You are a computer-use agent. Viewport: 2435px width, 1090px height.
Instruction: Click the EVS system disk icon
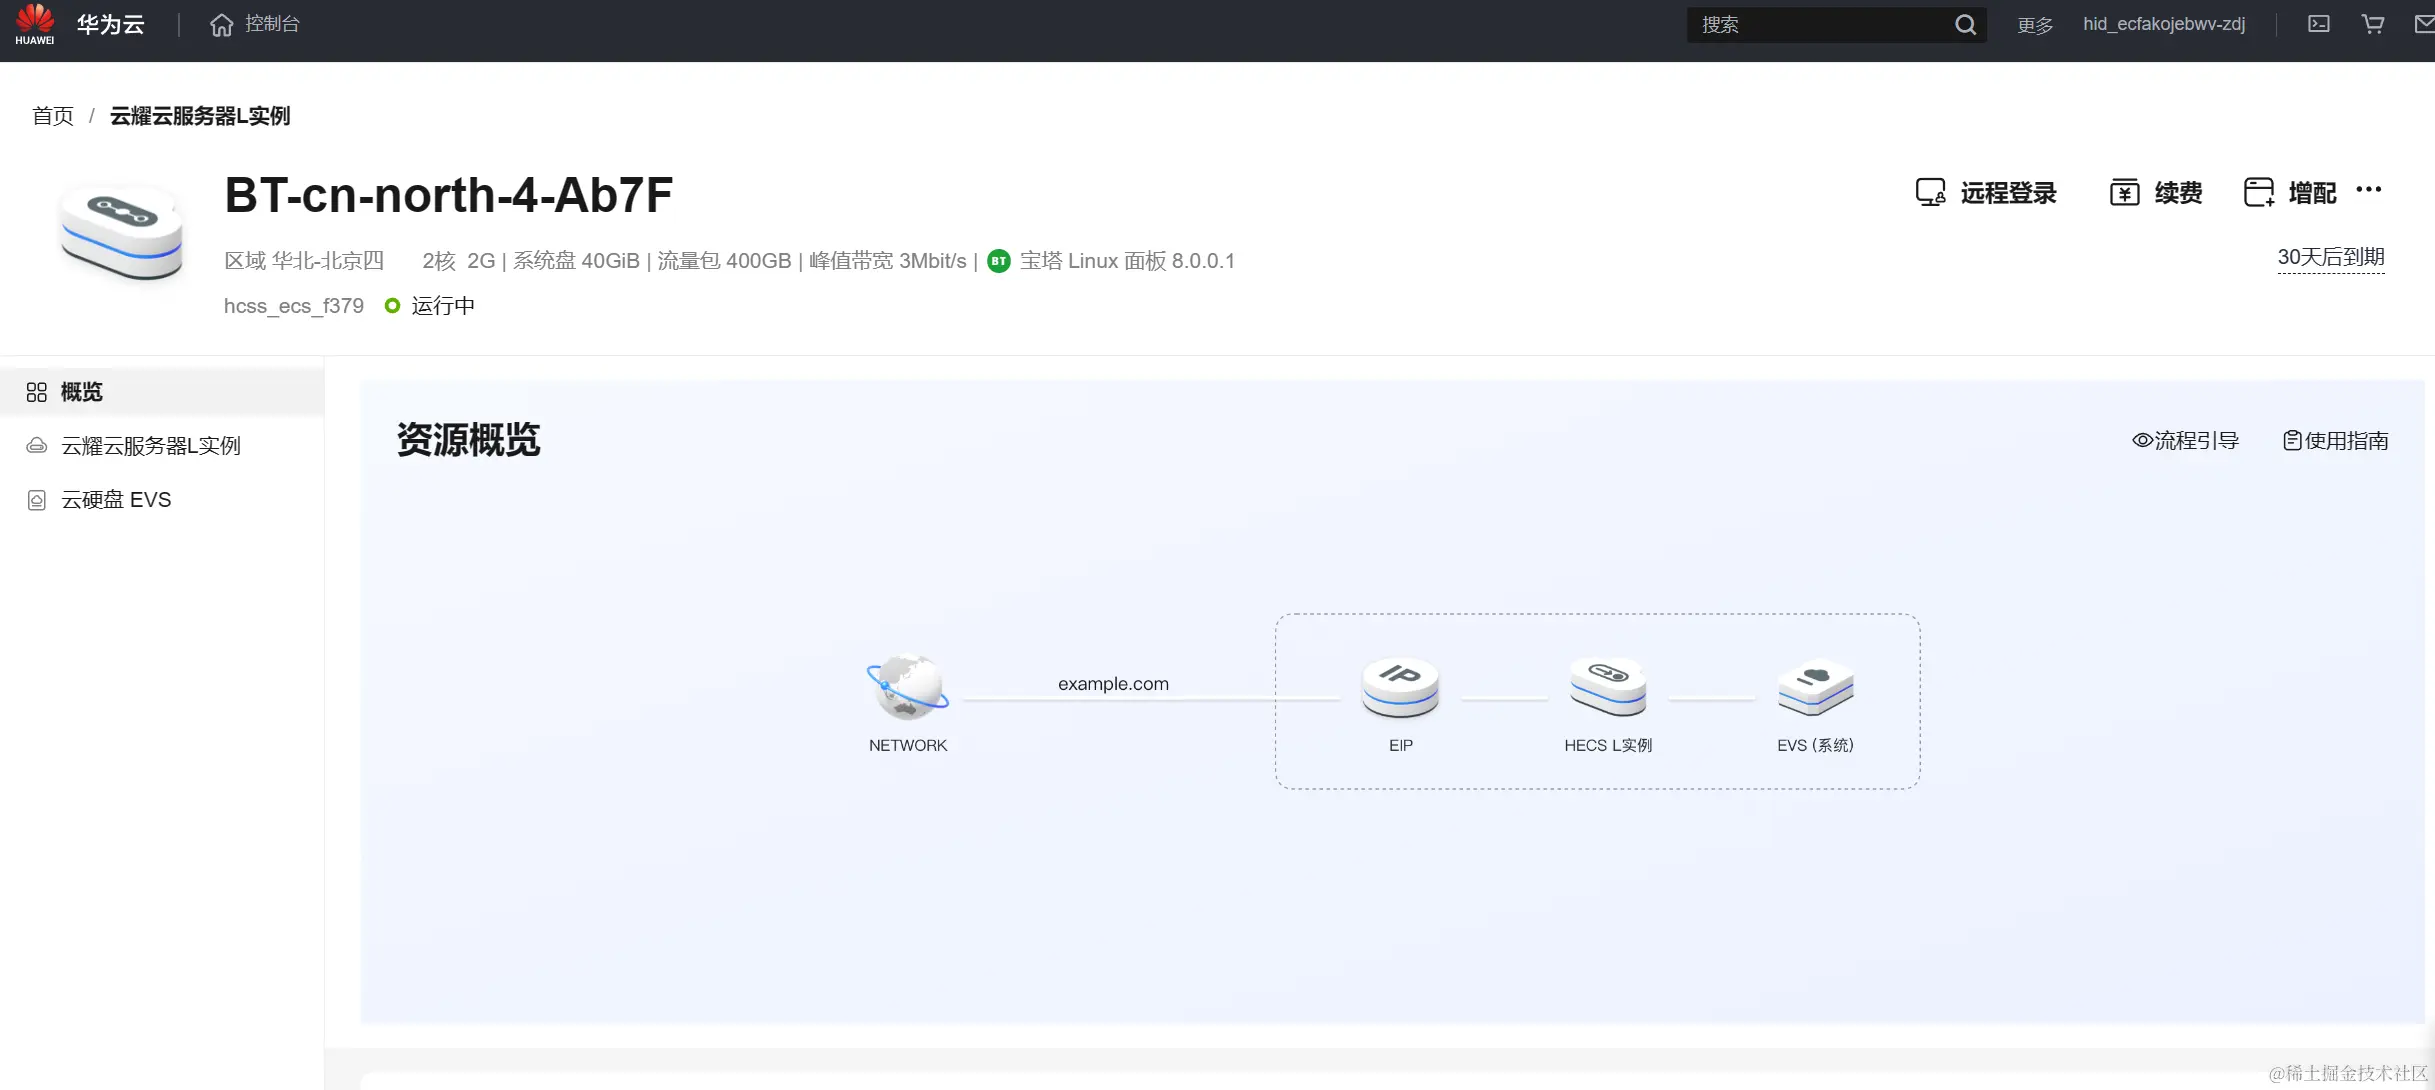click(x=1815, y=688)
